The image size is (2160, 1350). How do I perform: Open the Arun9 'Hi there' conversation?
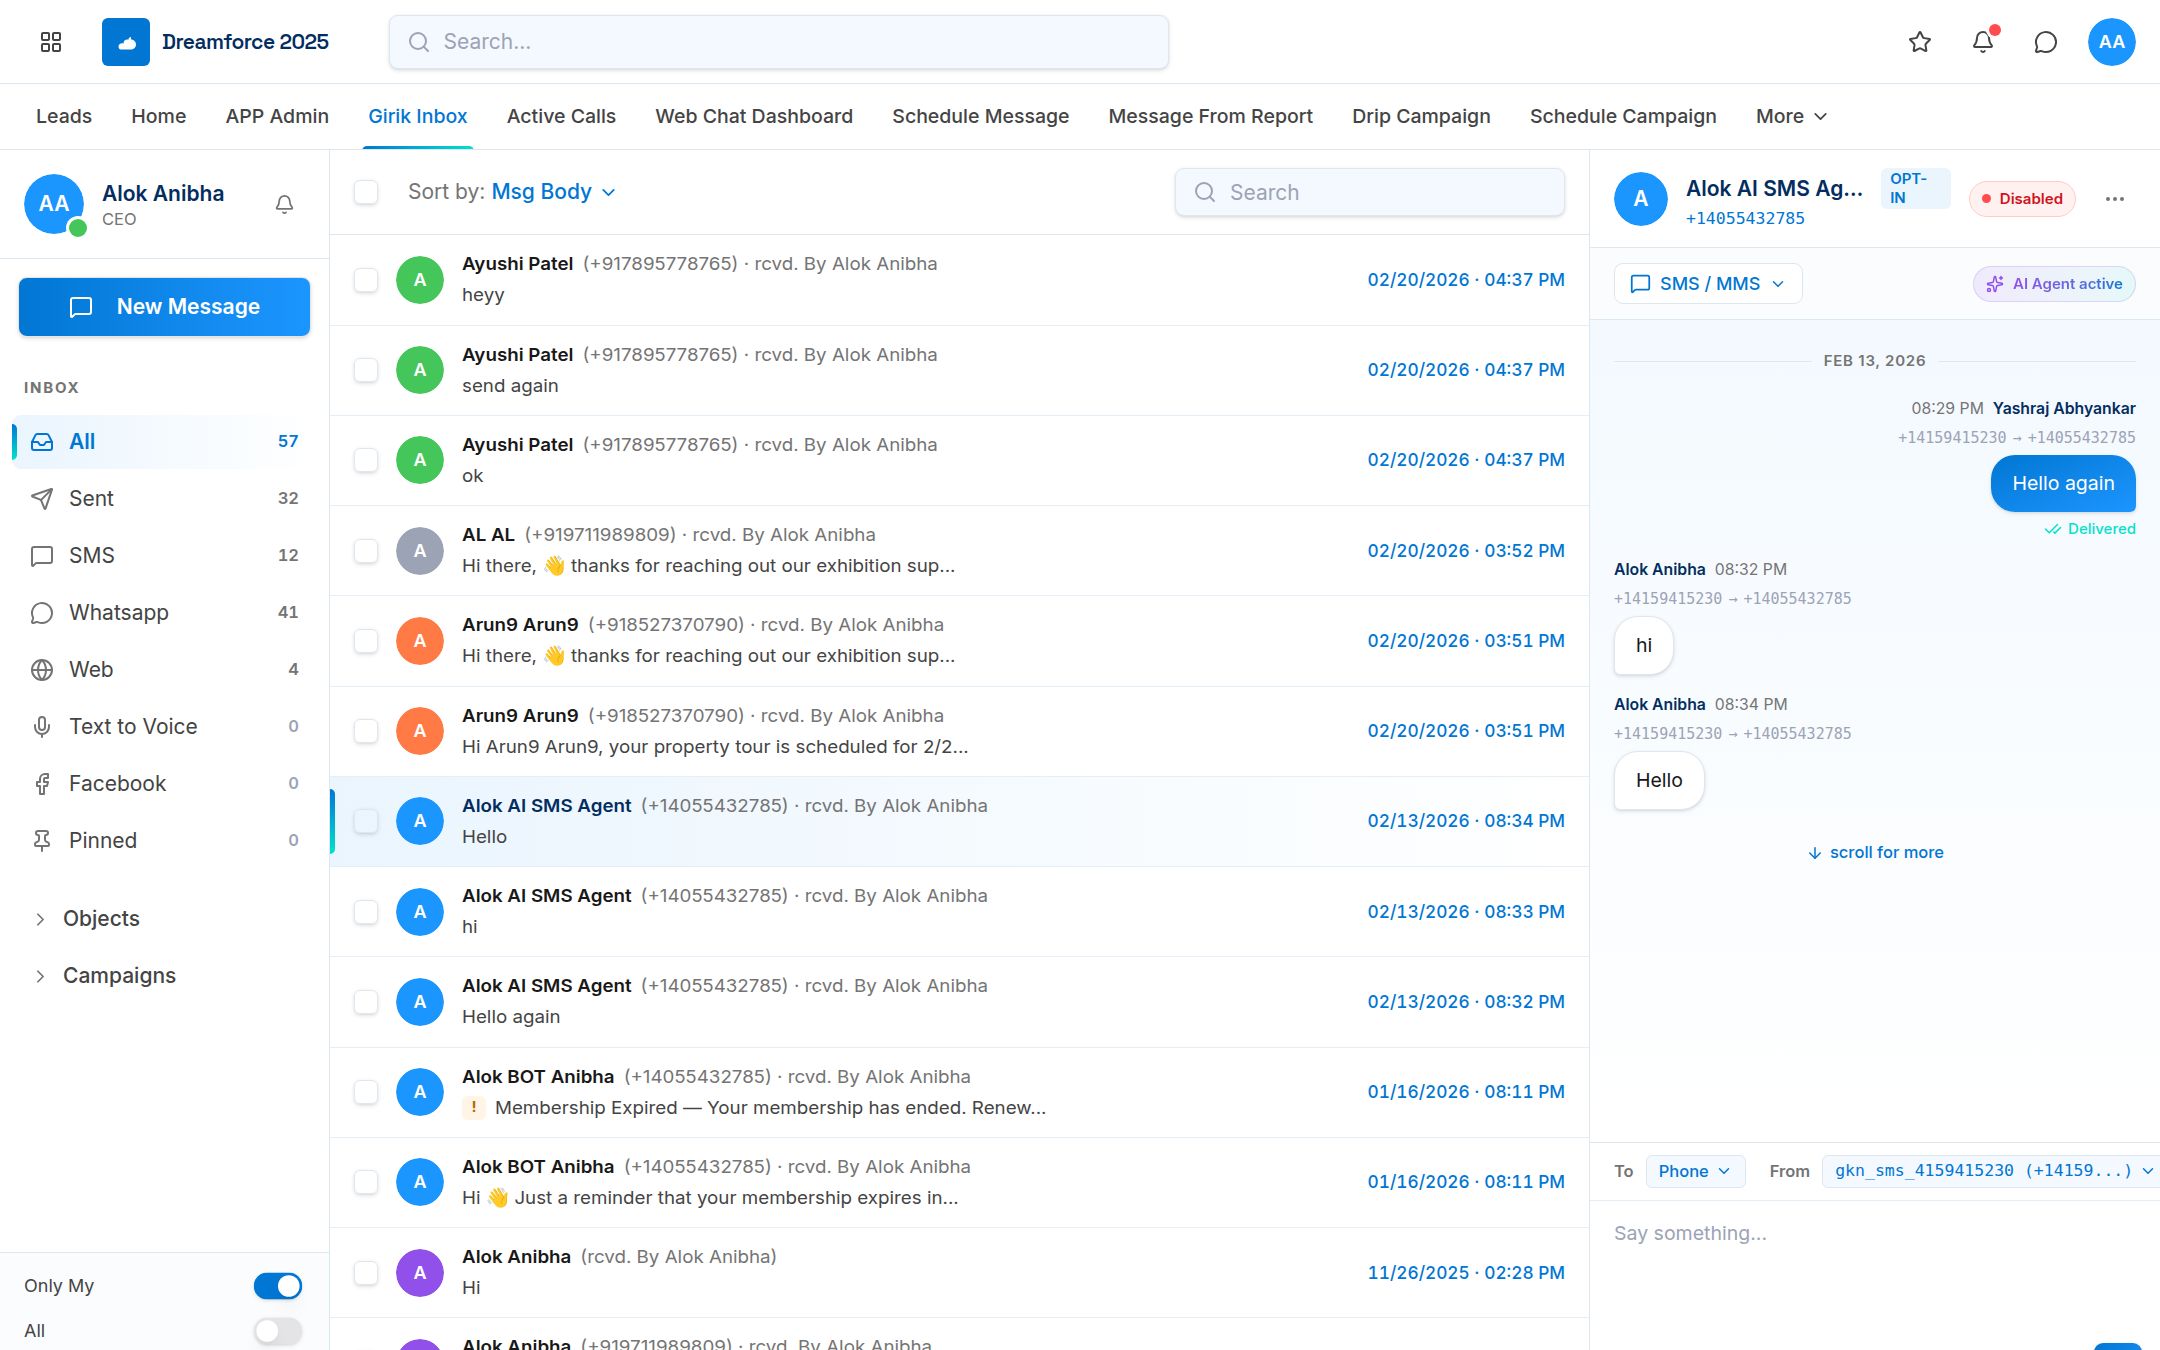pyautogui.click(x=959, y=641)
